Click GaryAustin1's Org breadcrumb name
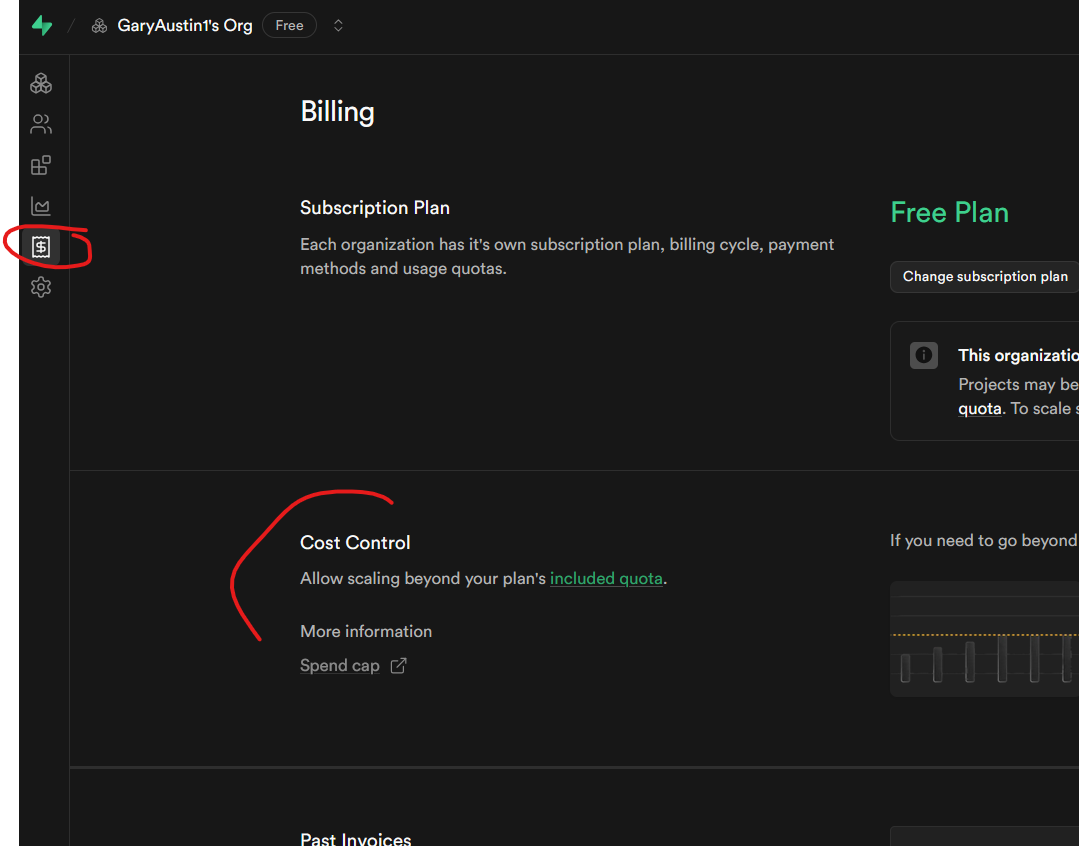 (185, 26)
